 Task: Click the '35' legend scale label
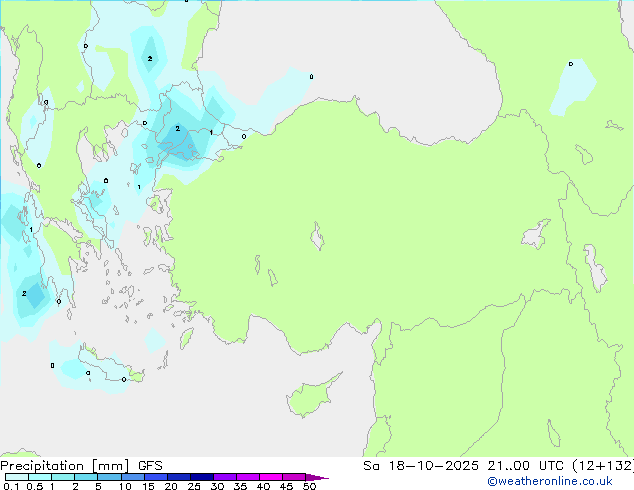240,486
